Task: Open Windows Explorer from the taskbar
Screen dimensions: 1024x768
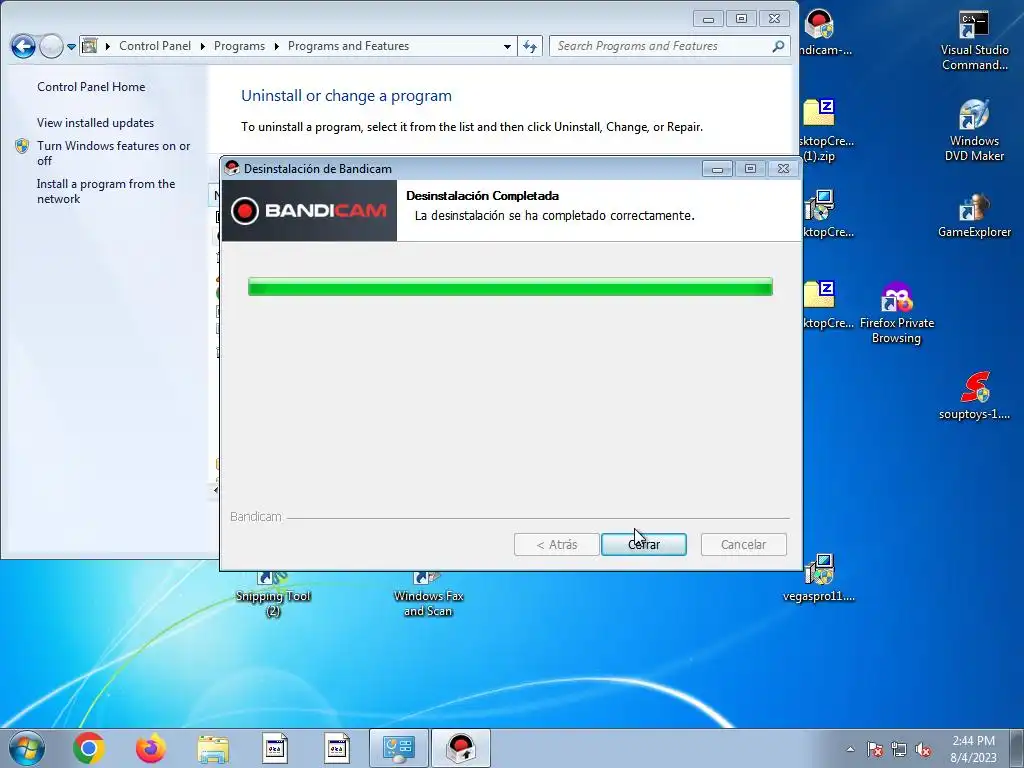Action: pyautogui.click(x=213, y=748)
